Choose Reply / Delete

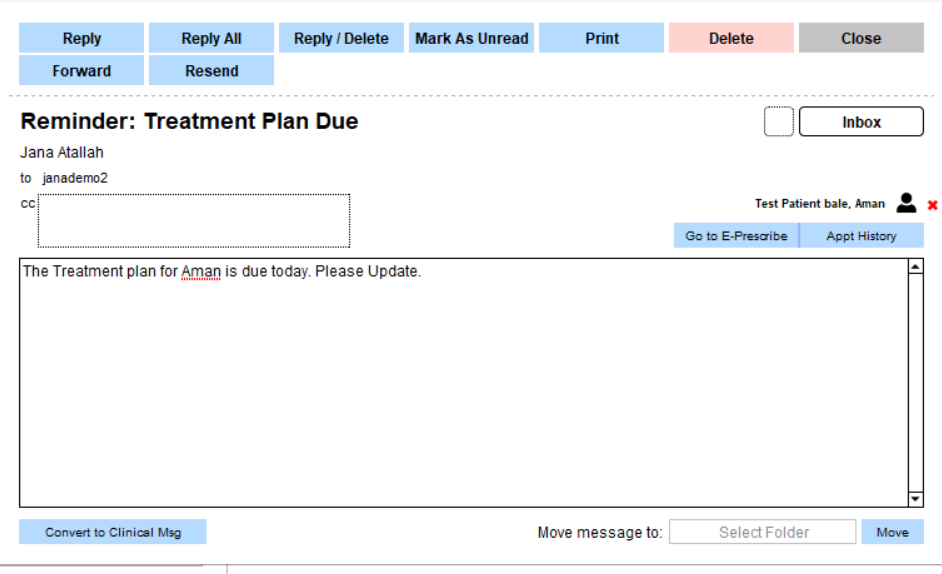(341, 38)
